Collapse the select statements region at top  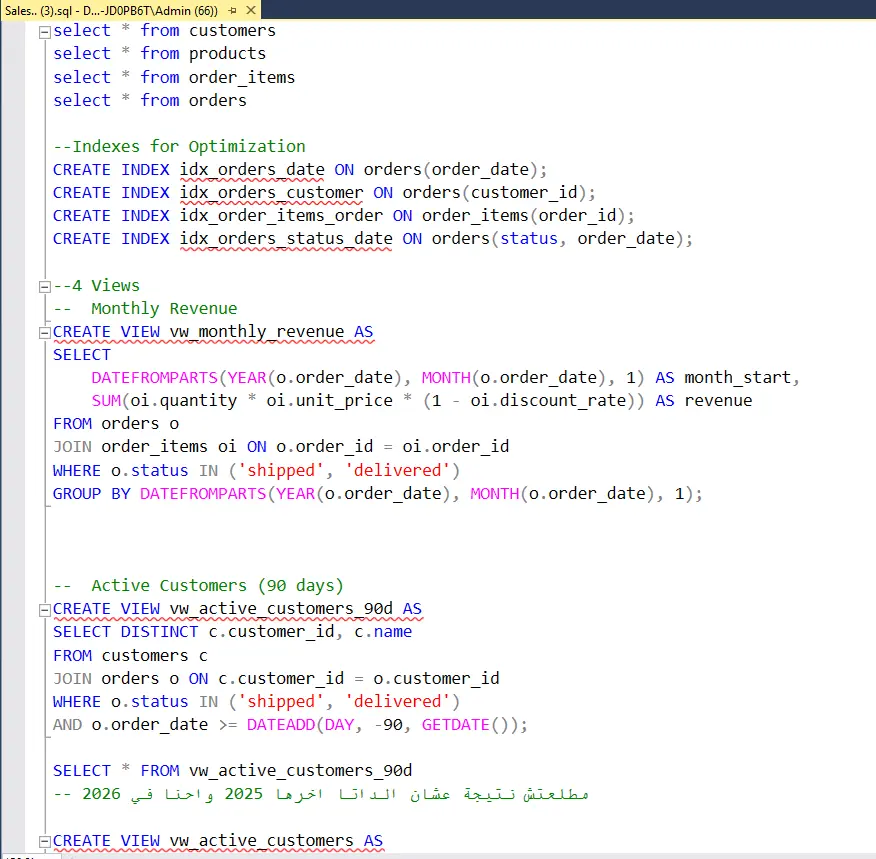tap(45, 32)
